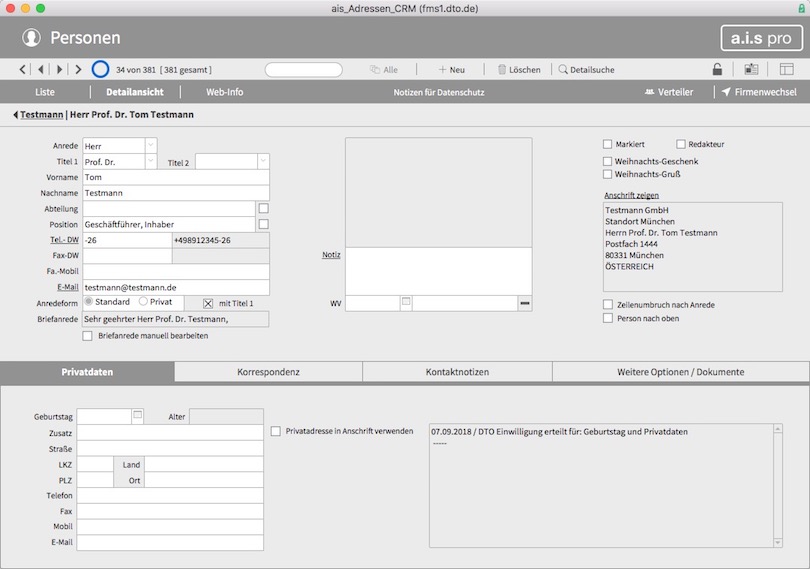Show all records with Alle

click(384, 70)
